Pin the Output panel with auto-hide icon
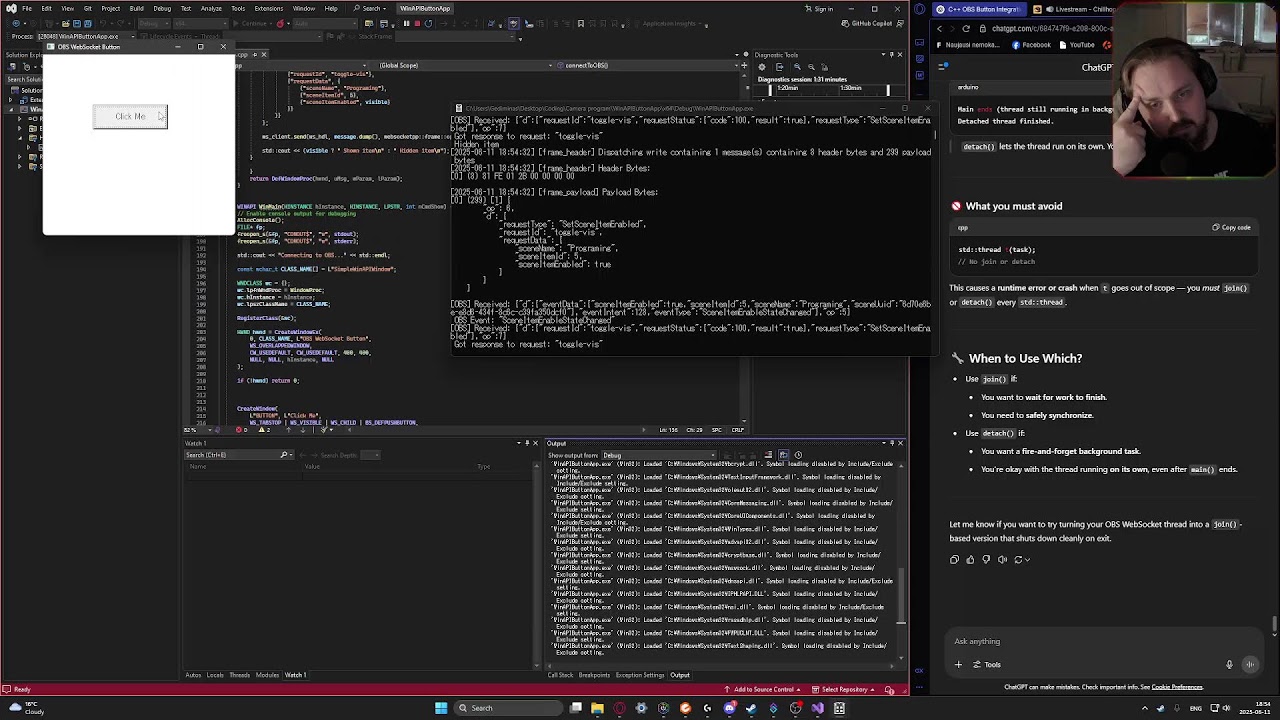This screenshot has height=720, width=1280. coord(891,443)
